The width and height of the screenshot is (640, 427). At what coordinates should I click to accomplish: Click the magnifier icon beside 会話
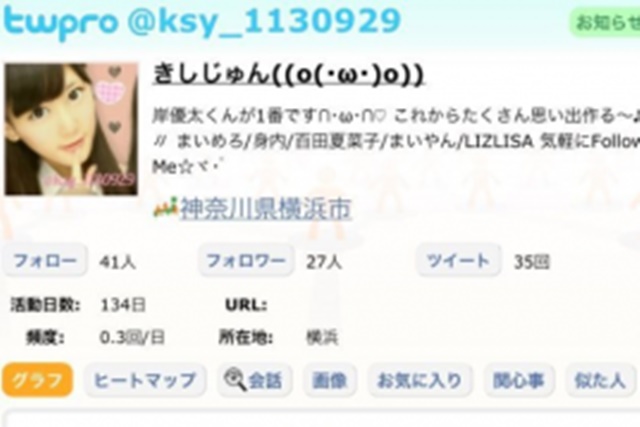pos(235,380)
